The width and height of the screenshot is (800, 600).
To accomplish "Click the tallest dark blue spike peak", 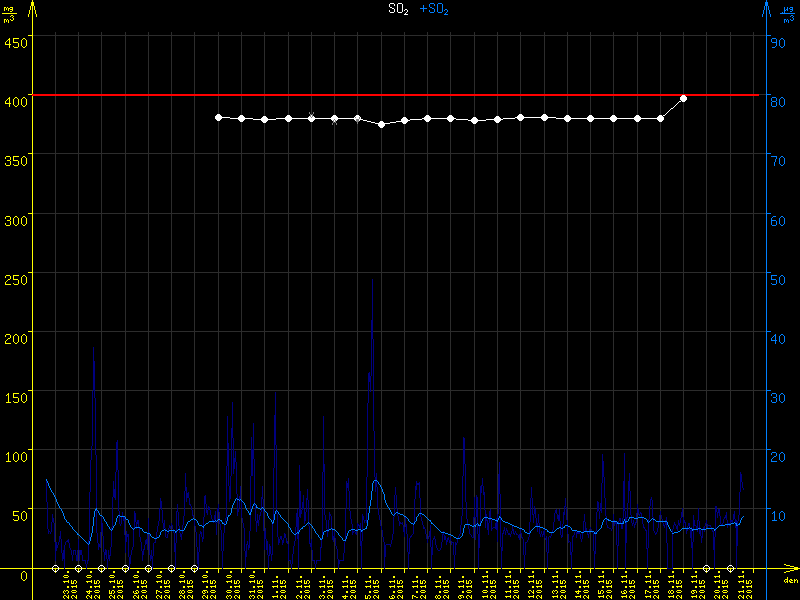I will coord(373,280).
